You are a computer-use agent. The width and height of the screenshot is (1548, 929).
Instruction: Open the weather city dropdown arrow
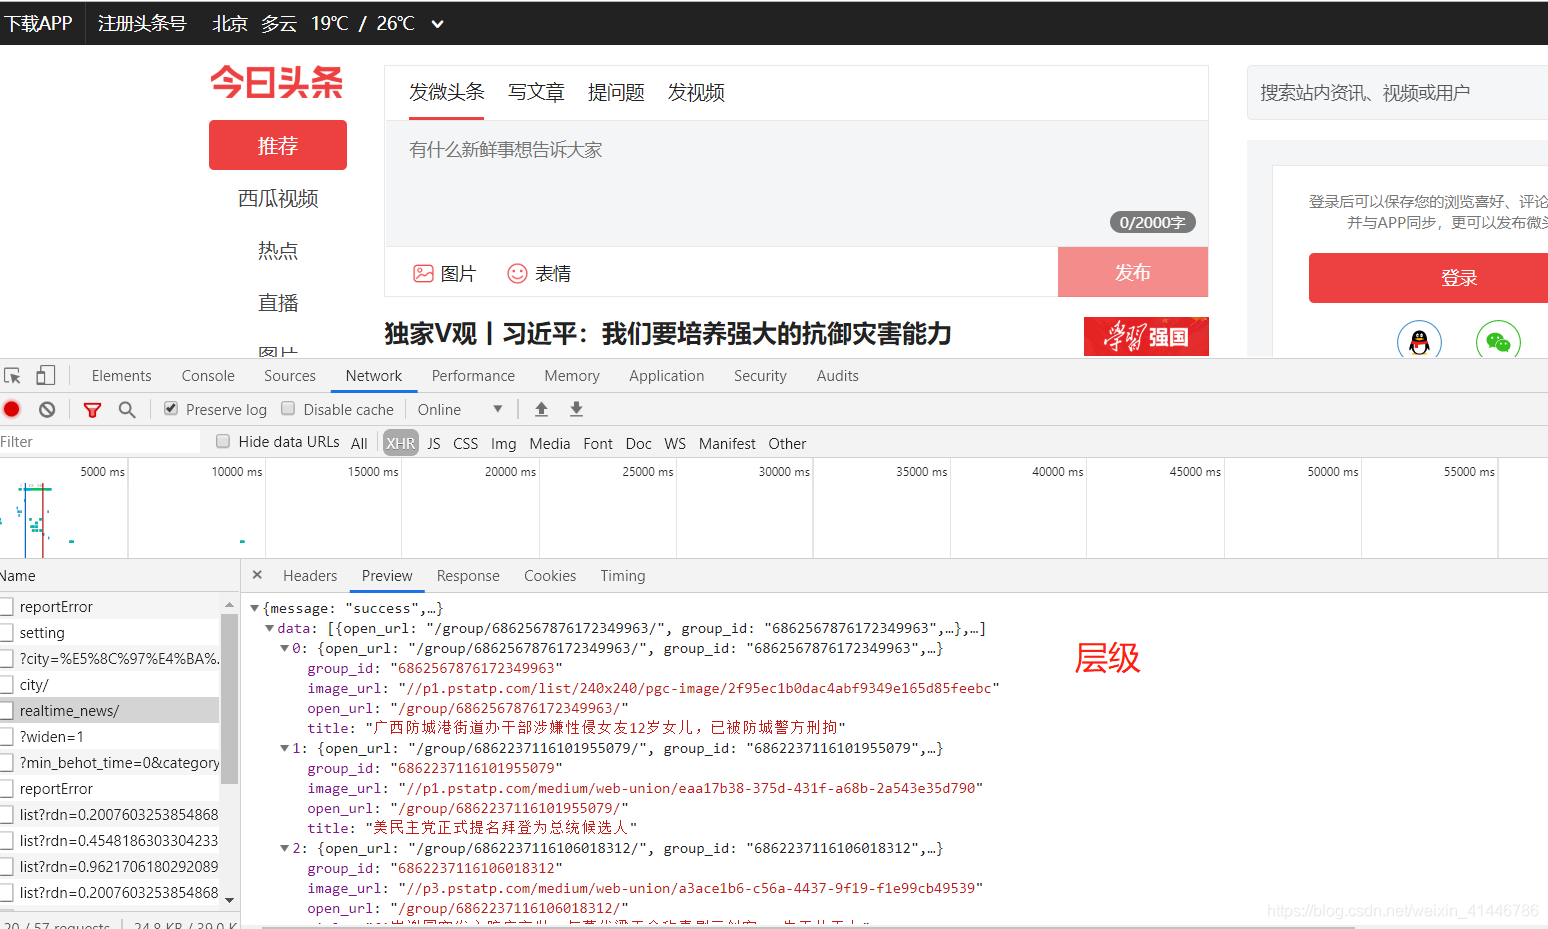(x=437, y=24)
